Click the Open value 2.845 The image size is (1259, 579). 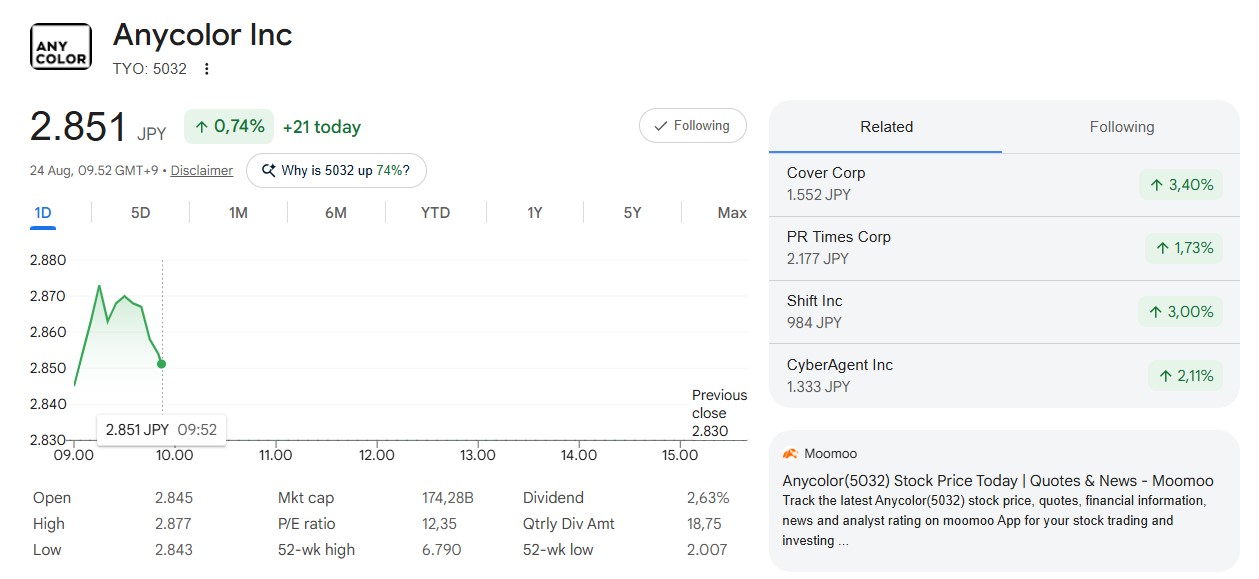pyautogui.click(x=174, y=498)
